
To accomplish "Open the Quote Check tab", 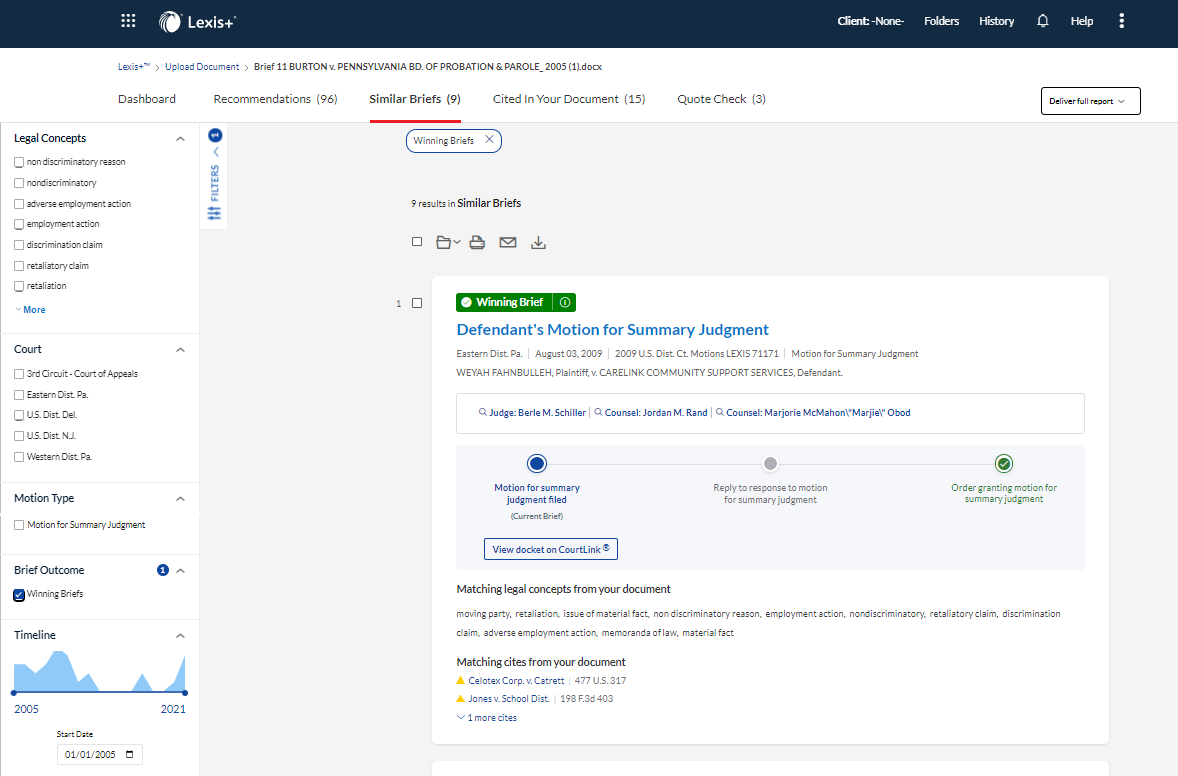I will pyautogui.click(x=721, y=99).
